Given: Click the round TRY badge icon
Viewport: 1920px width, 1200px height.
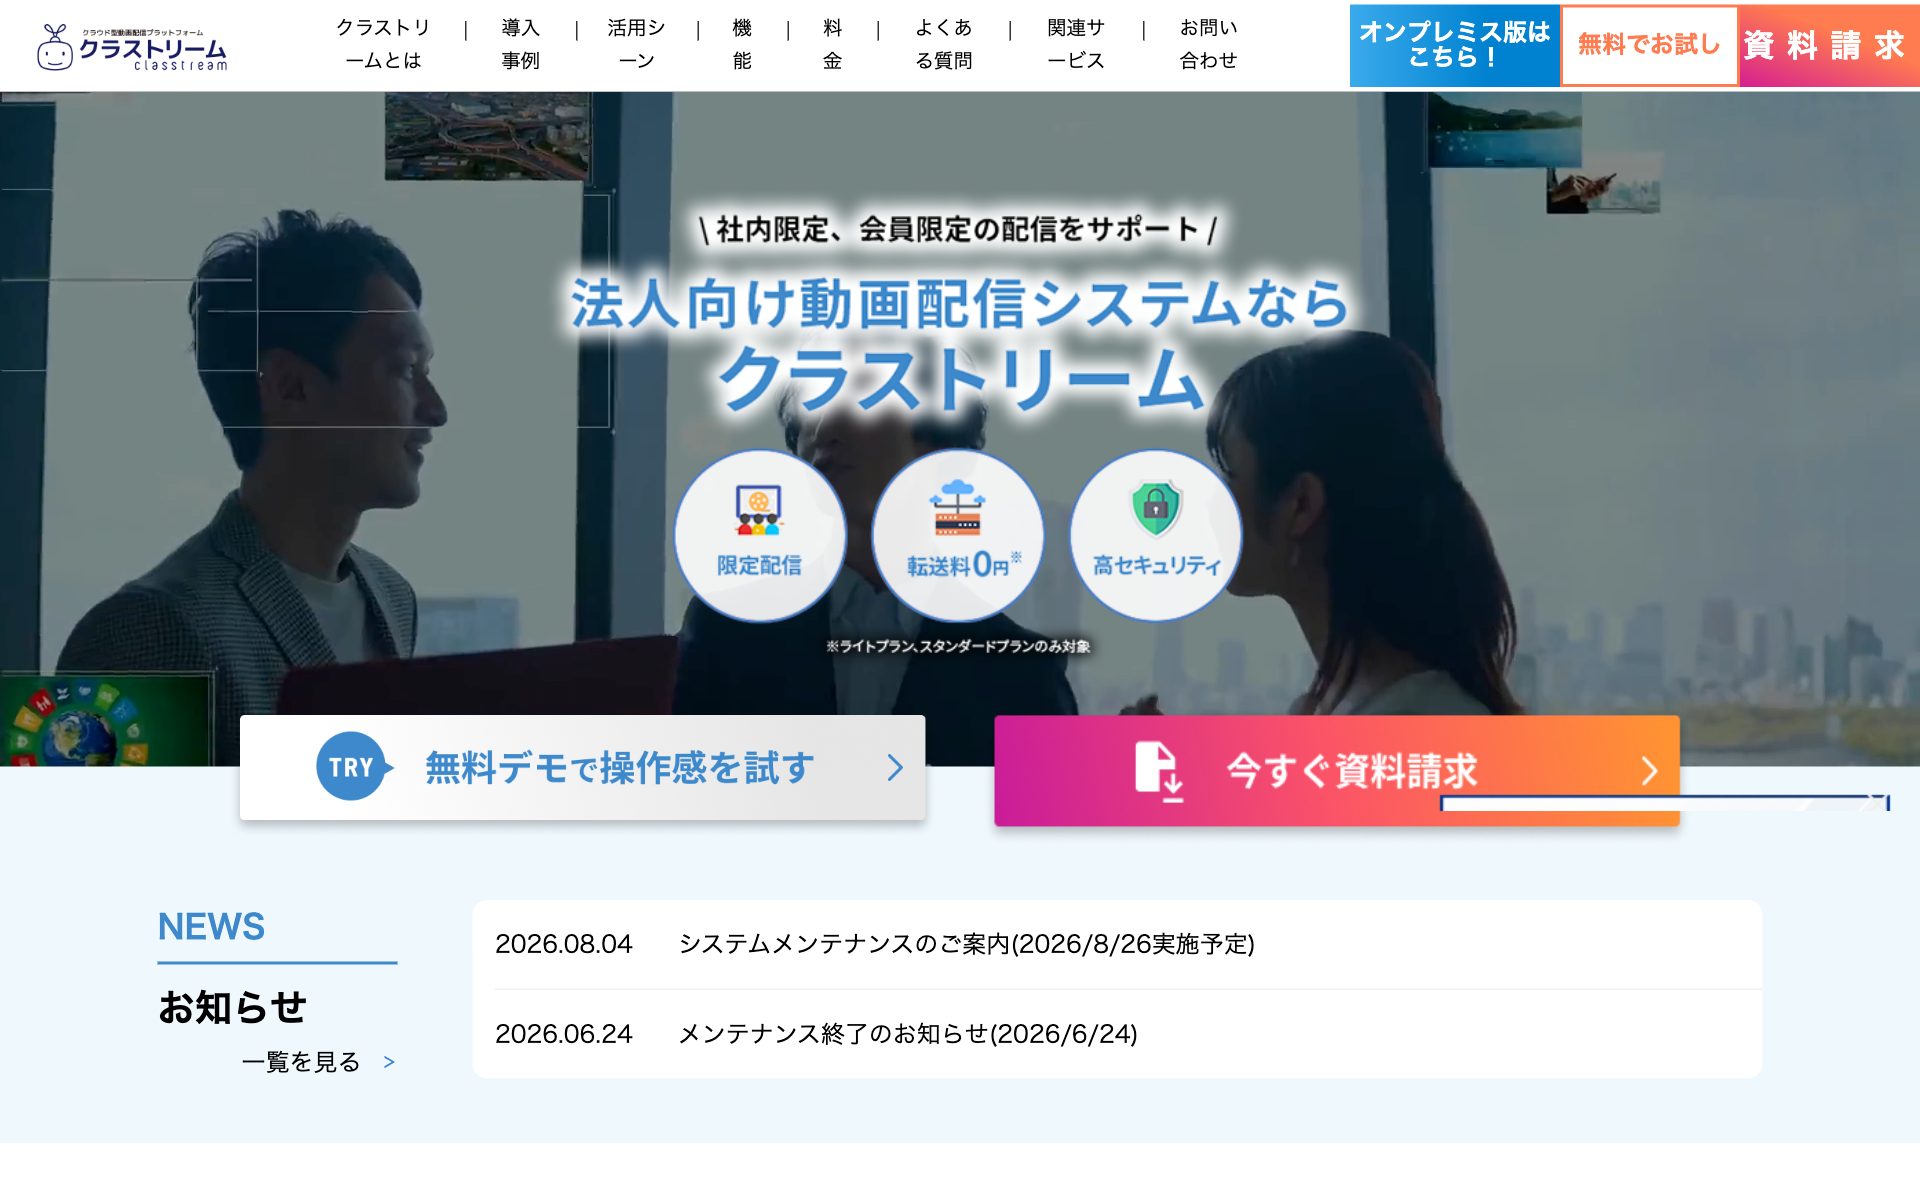Looking at the screenshot, I should tap(352, 767).
